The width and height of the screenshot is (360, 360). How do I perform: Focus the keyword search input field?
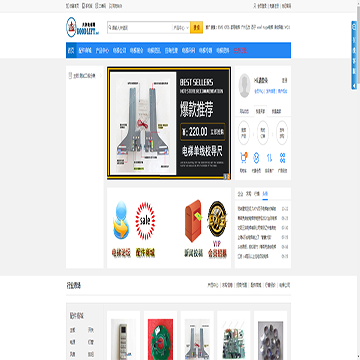[x=140, y=28]
